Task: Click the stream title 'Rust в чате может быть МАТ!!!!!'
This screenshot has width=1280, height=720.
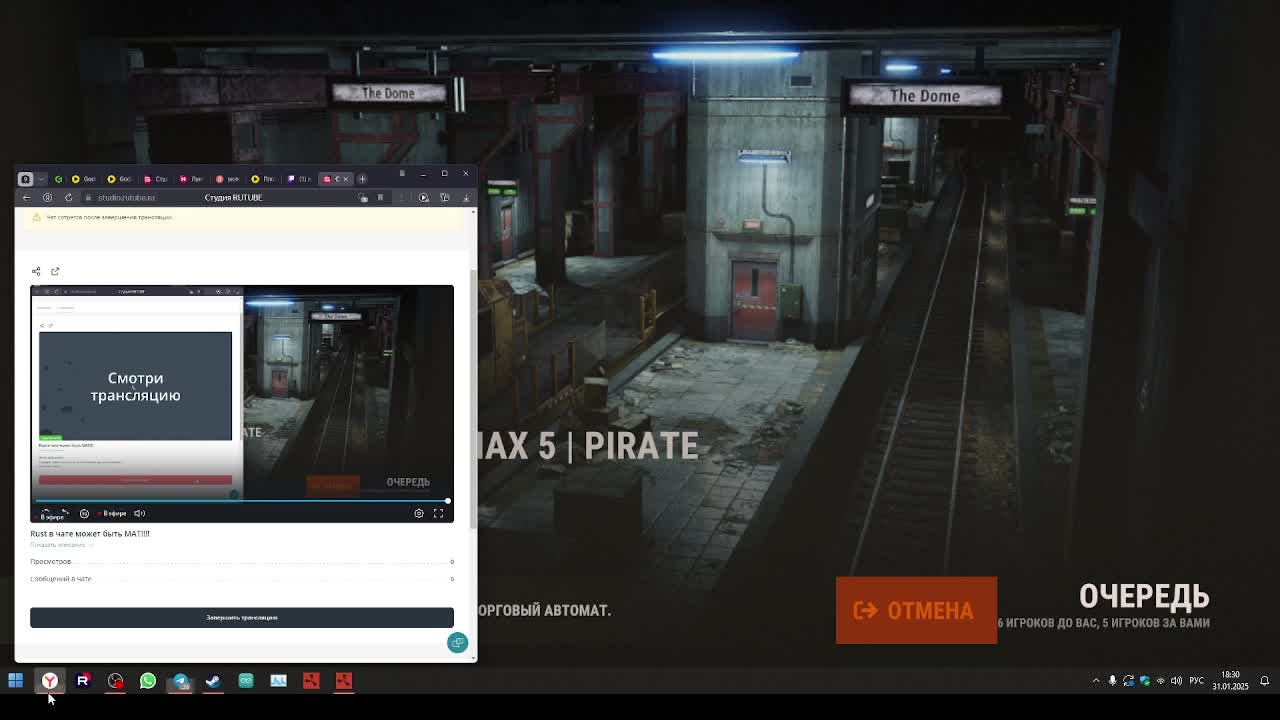Action: [90, 534]
